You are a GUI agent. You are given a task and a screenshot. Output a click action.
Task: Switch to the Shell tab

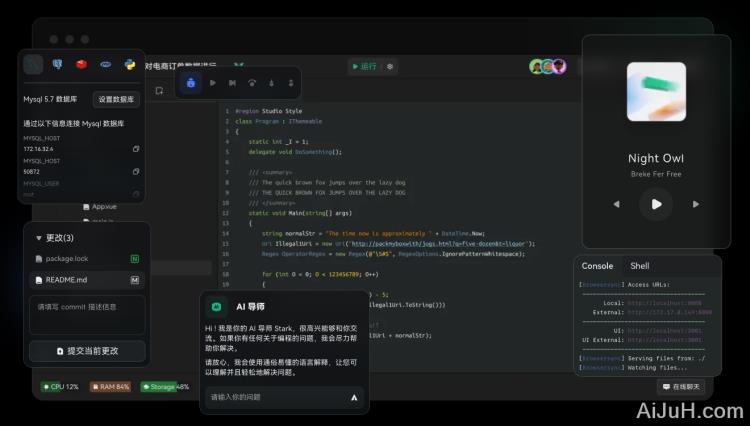tap(639, 266)
